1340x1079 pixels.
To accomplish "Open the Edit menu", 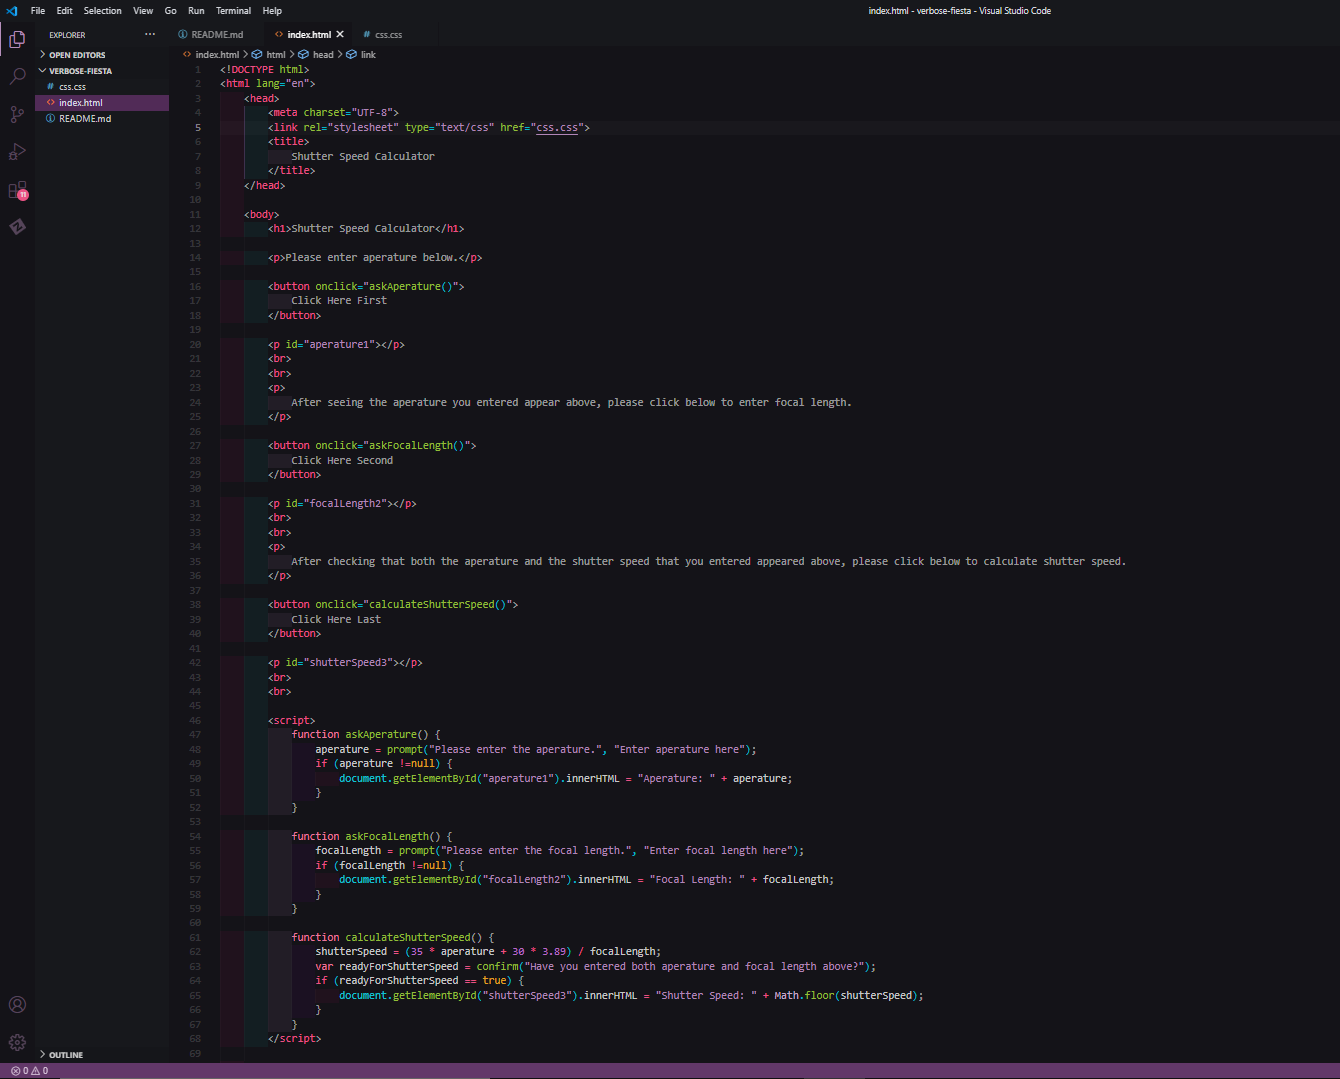I will (64, 11).
